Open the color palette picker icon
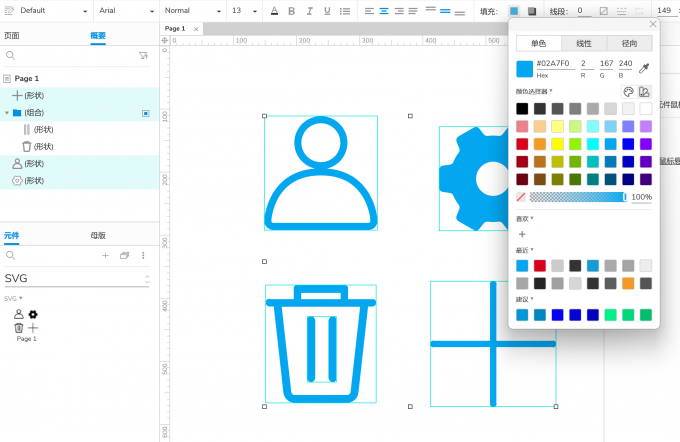The height and width of the screenshot is (442, 680). pyautogui.click(x=628, y=92)
